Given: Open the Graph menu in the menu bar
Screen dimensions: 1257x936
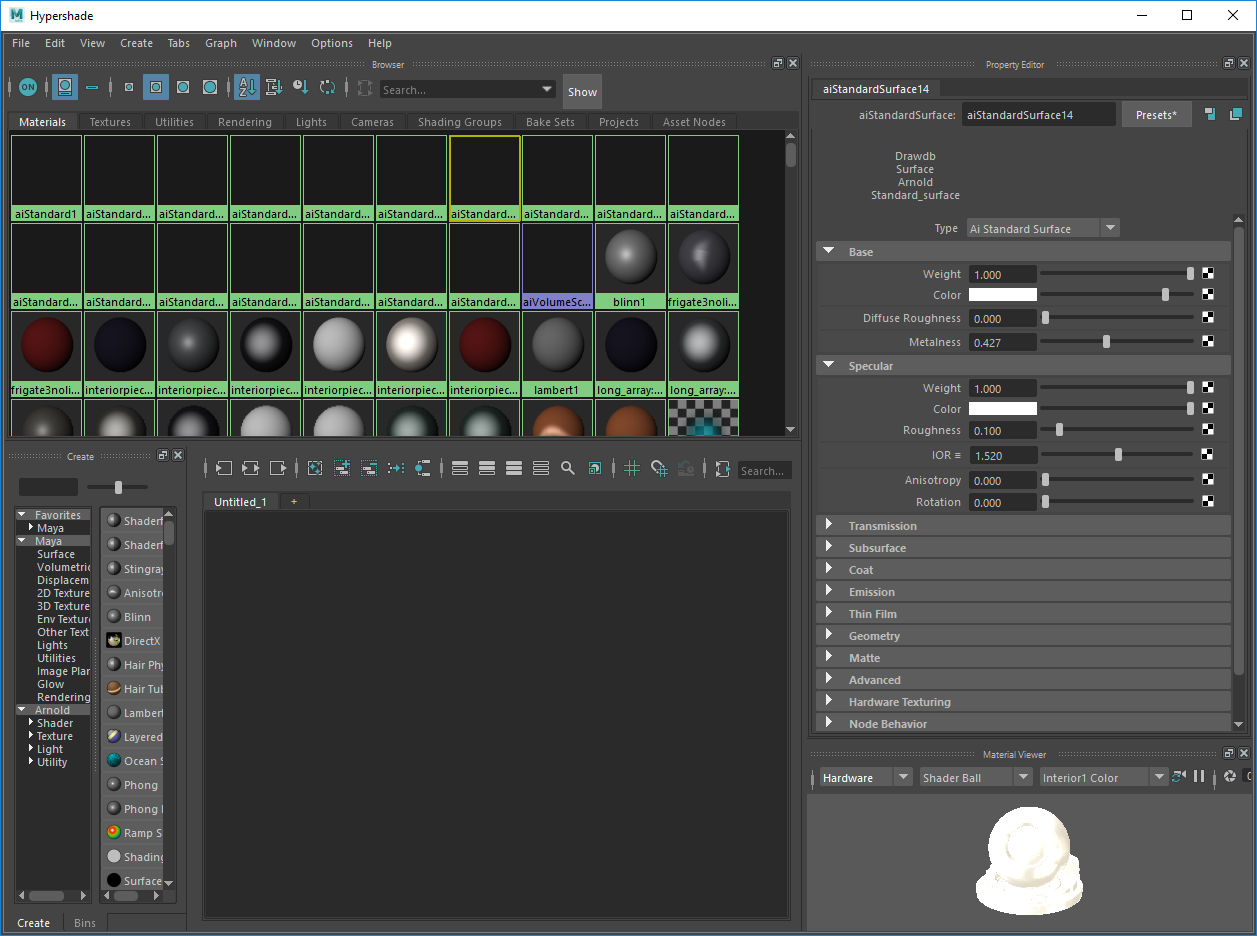Looking at the screenshot, I should [x=221, y=43].
